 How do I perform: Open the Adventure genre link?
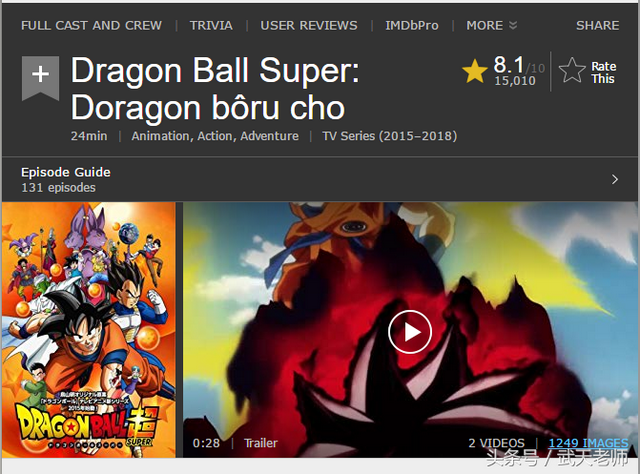click(x=269, y=136)
